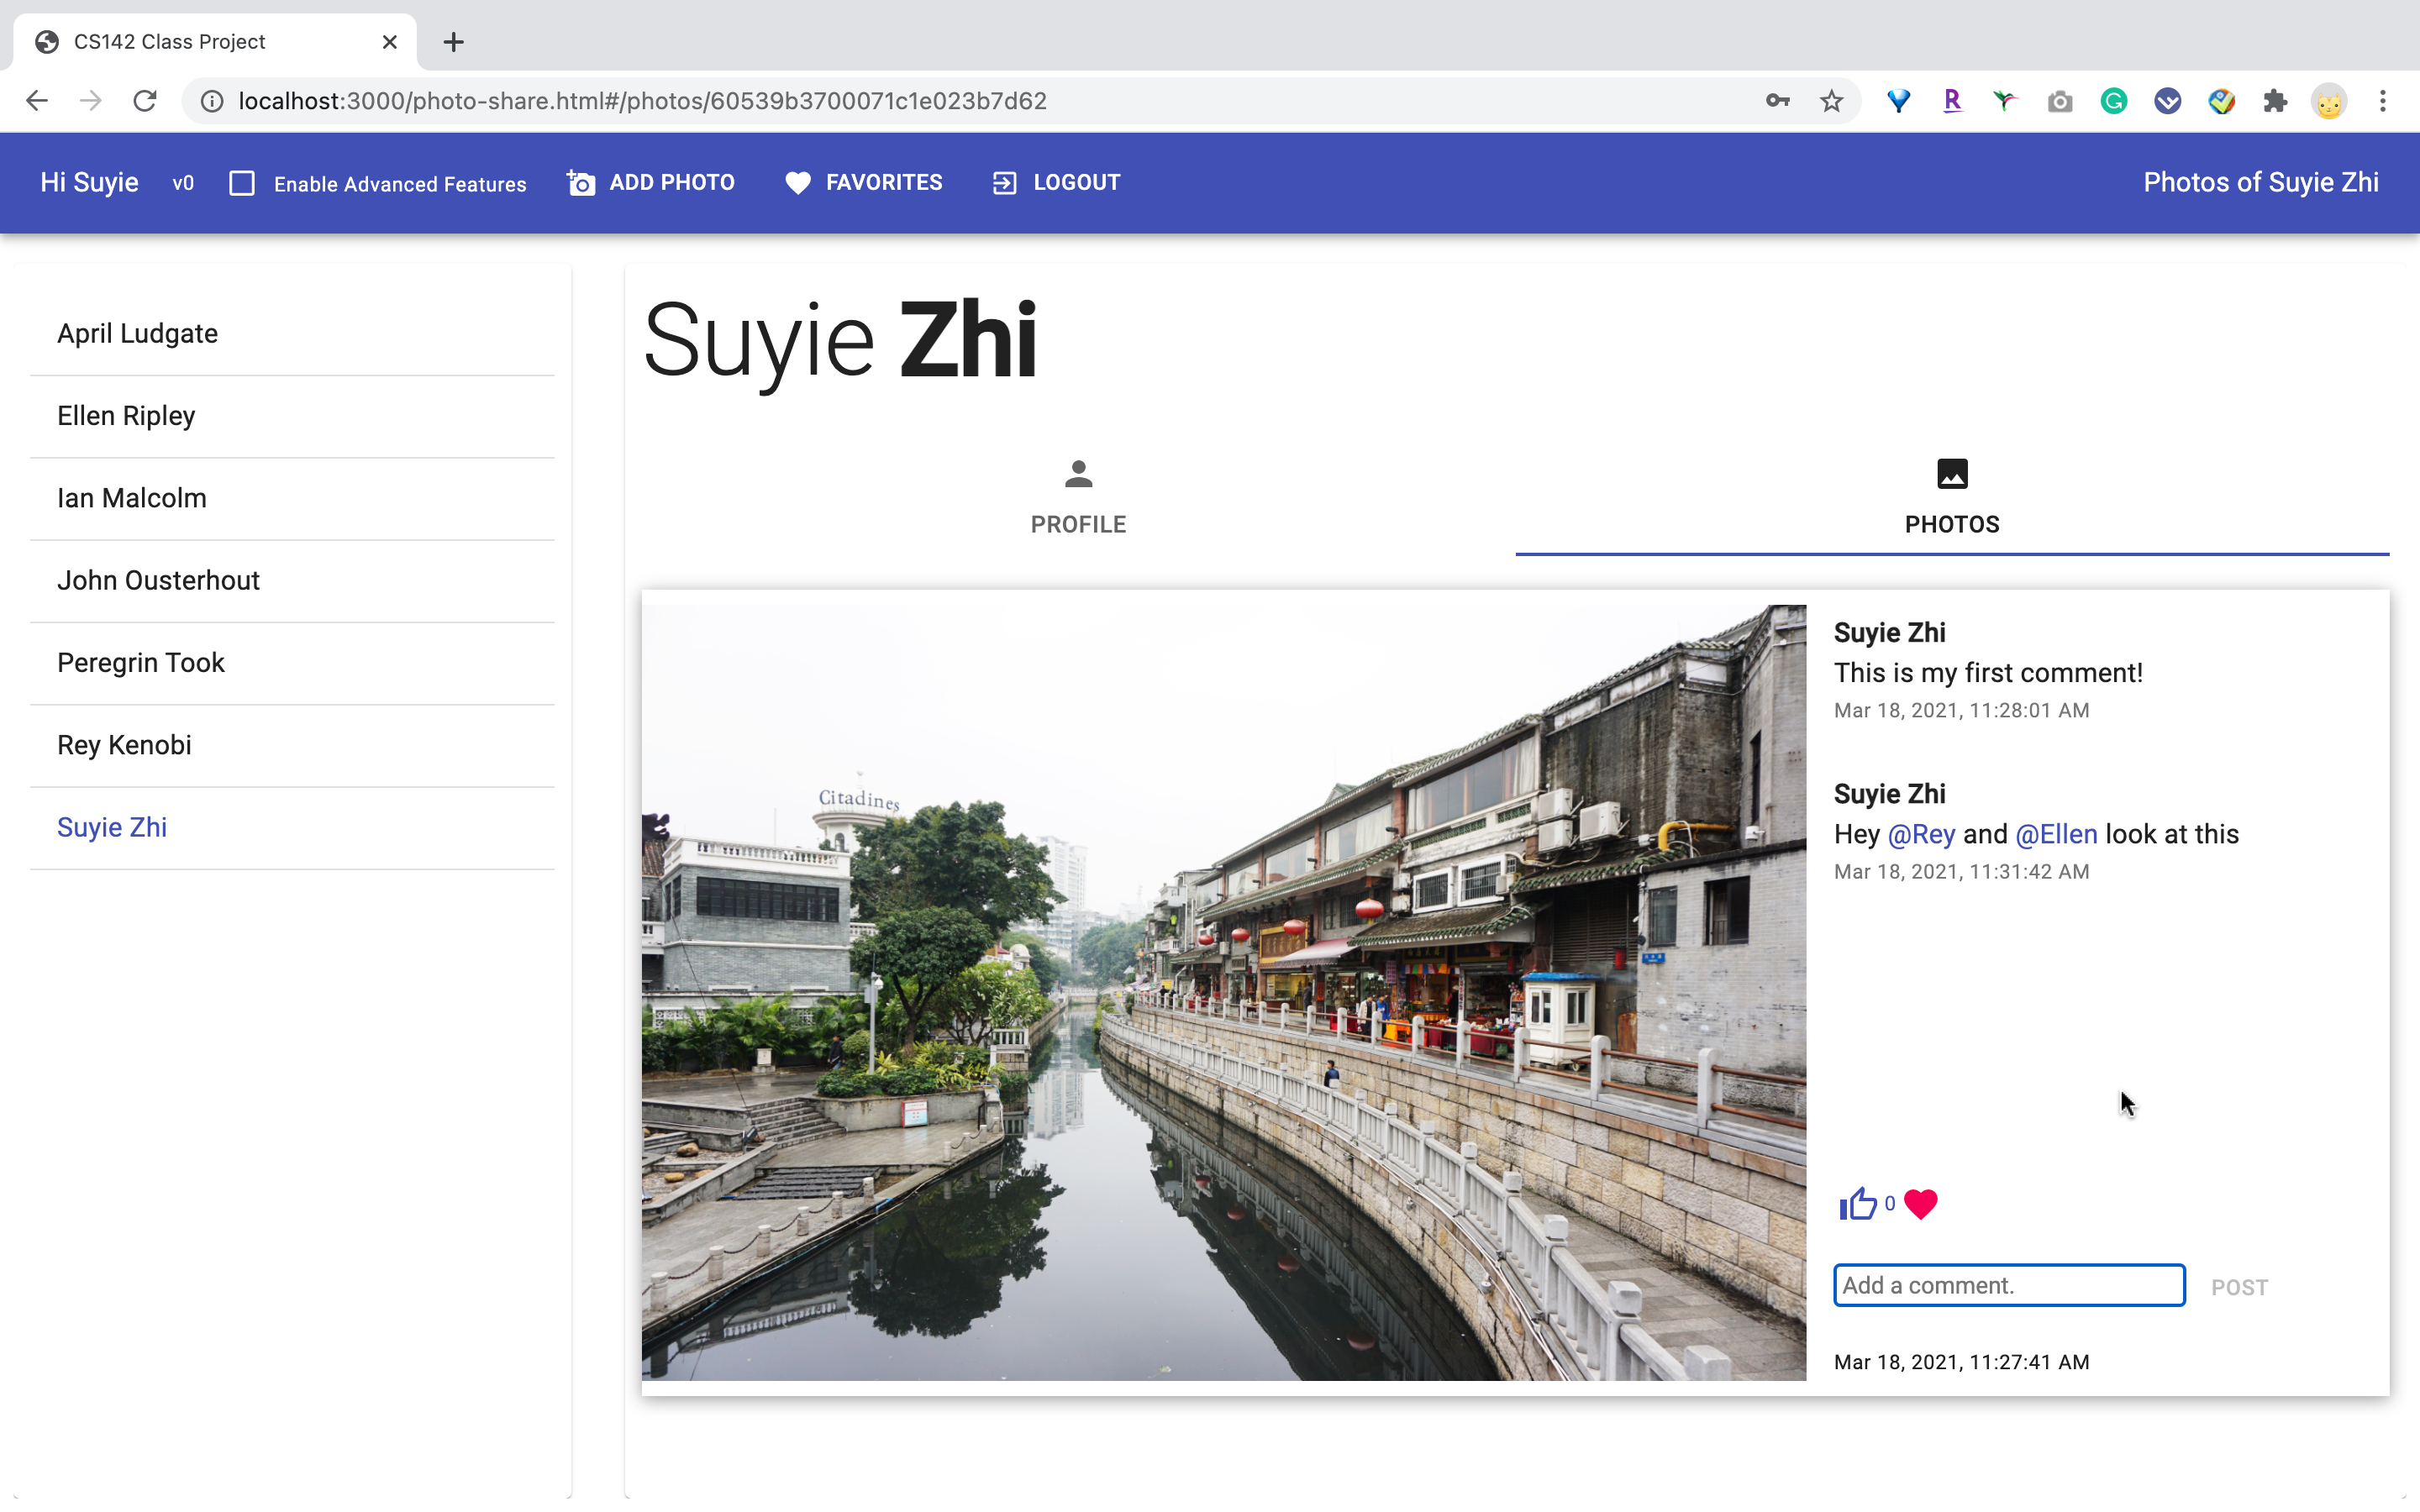Screen dimensions: 2420x1512
Task: Open a new browser tab
Action: click(x=453, y=42)
